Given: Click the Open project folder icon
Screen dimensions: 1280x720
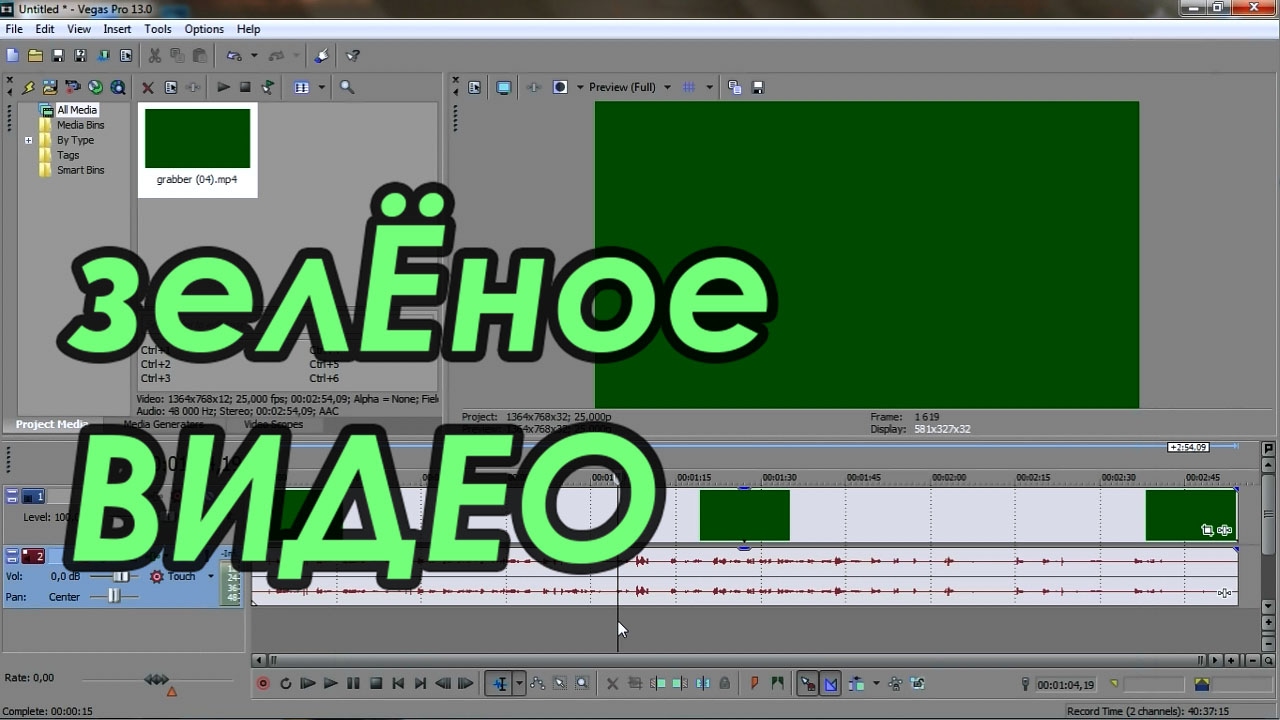Looking at the screenshot, I should point(35,56).
